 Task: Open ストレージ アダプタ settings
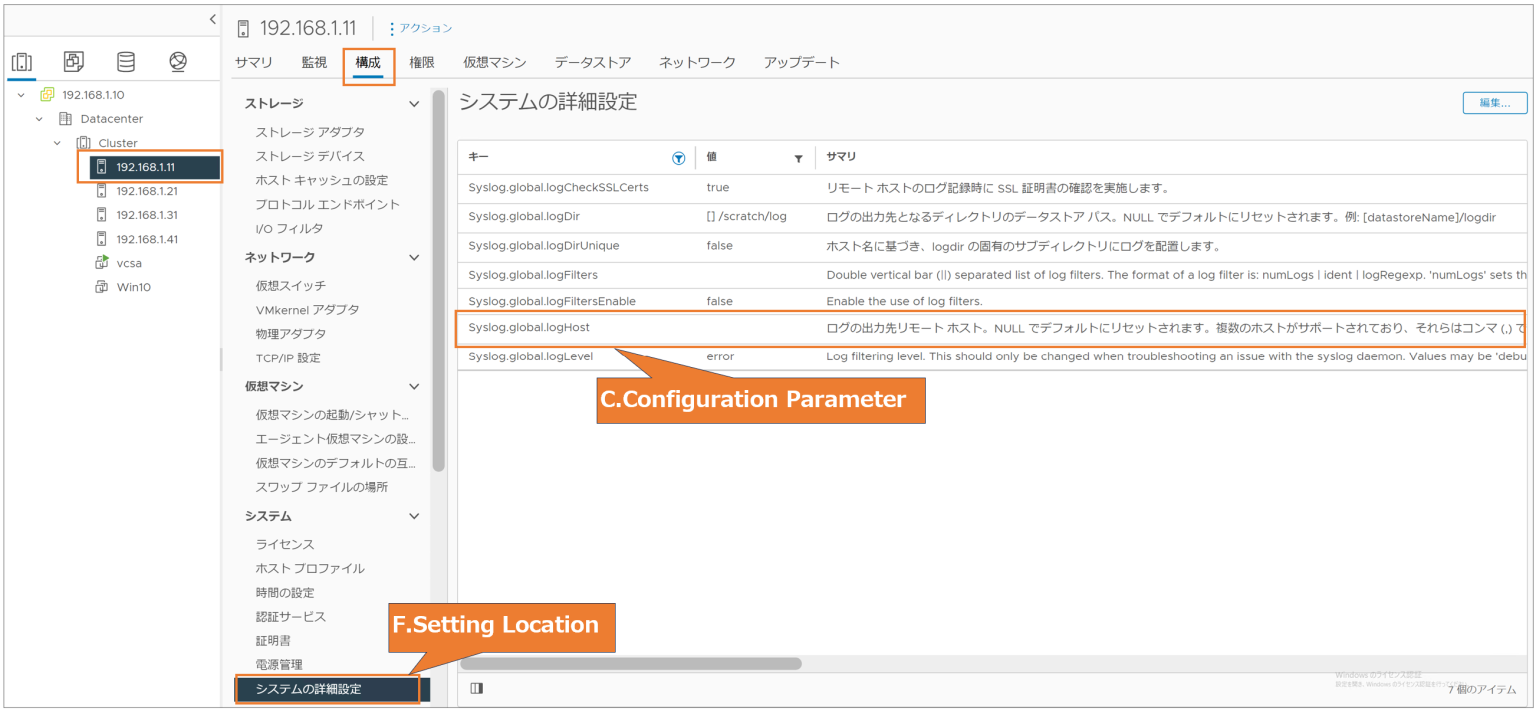[310, 132]
